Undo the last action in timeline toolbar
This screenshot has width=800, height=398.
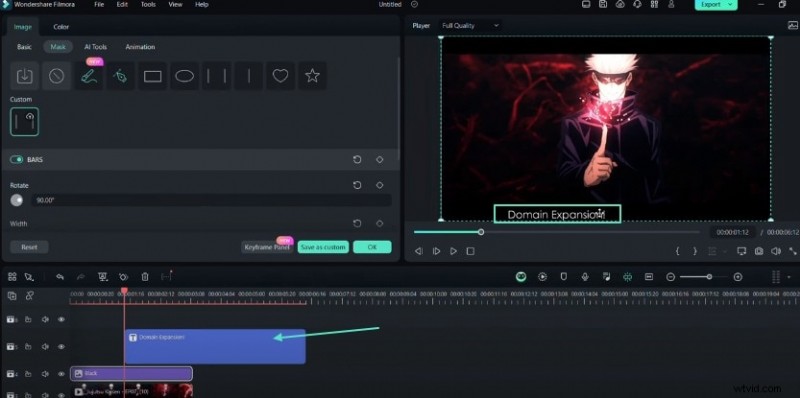pos(60,277)
